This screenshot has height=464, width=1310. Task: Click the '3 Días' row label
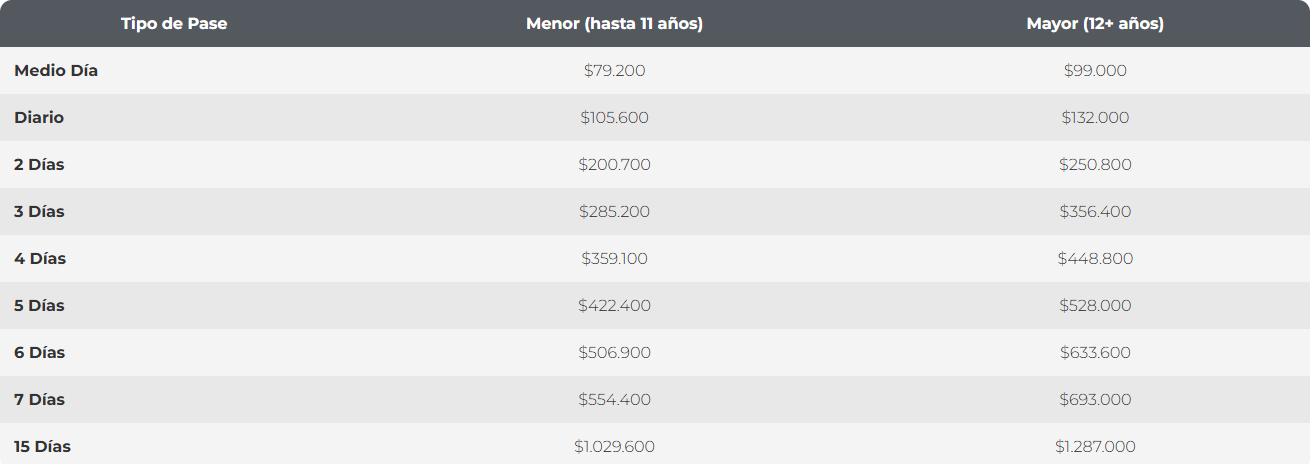click(39, 212)
